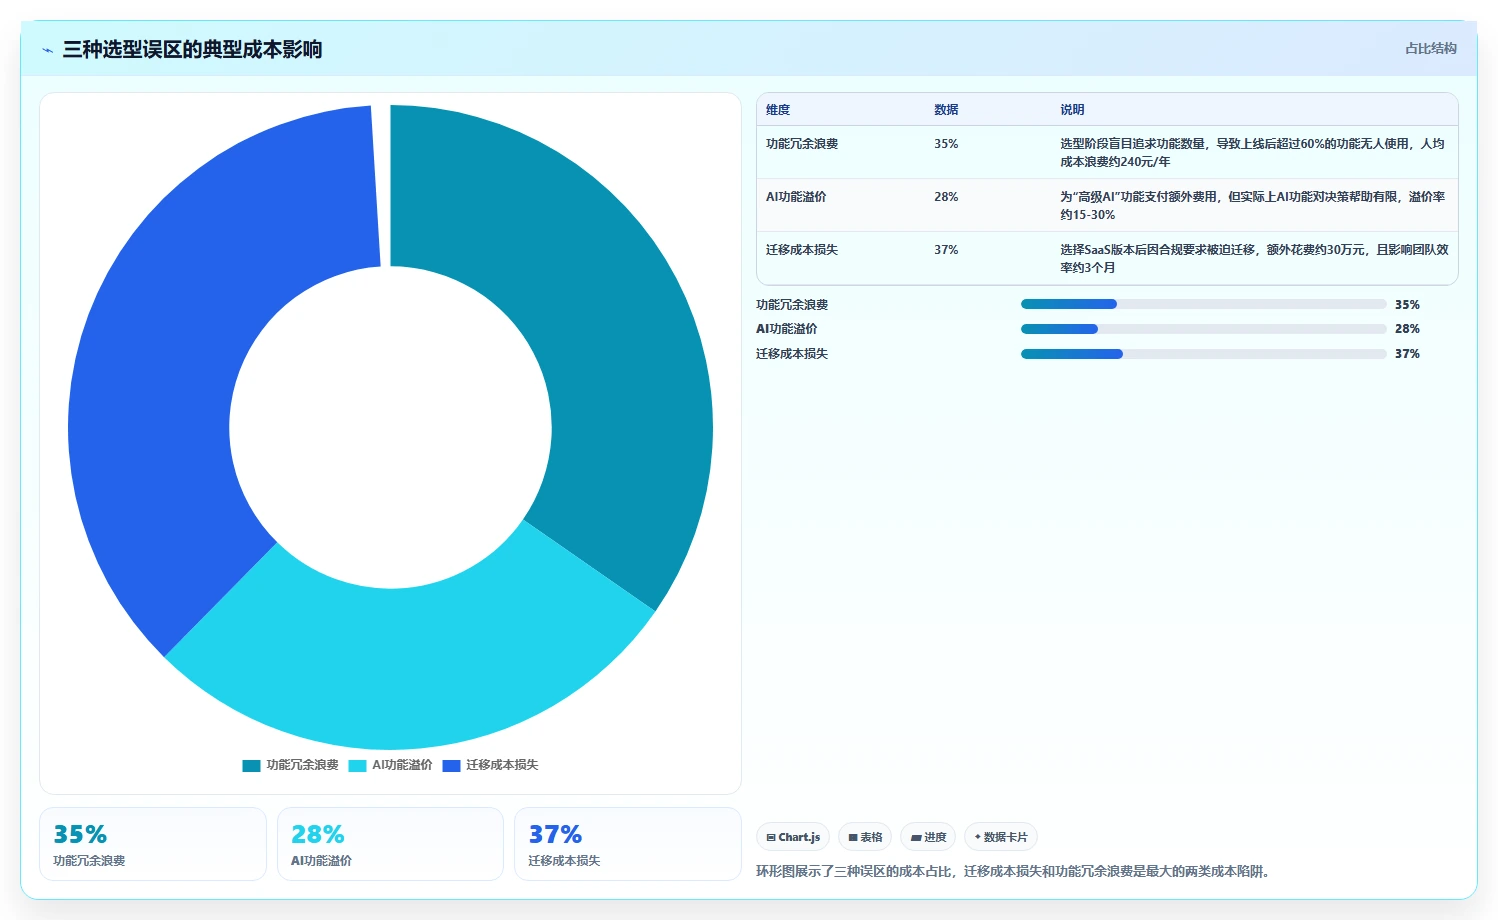Click the 35% value in the table
This screenshot has width=1498, height=920.
tap(946, 144)
